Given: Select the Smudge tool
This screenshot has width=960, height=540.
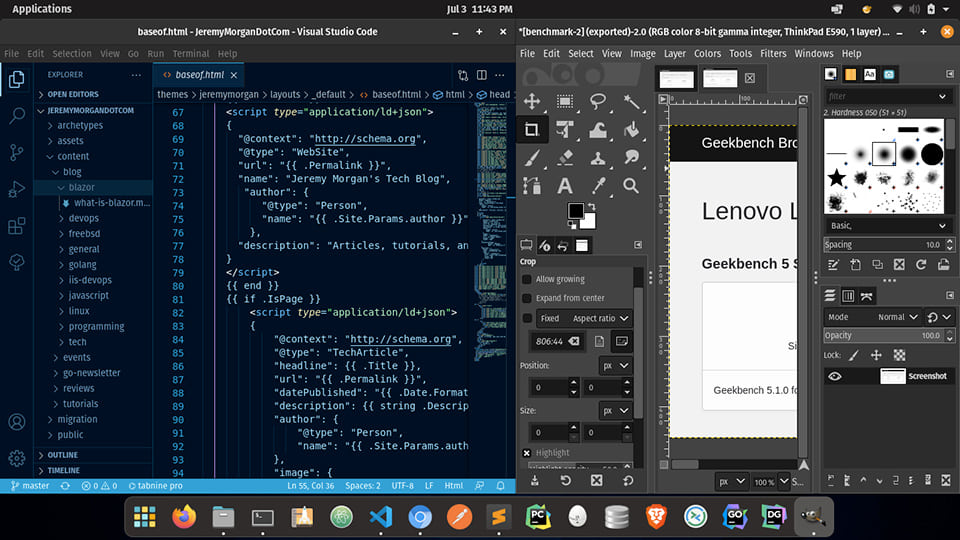Looking at the screenshot, I should click(x=631, y=158).
